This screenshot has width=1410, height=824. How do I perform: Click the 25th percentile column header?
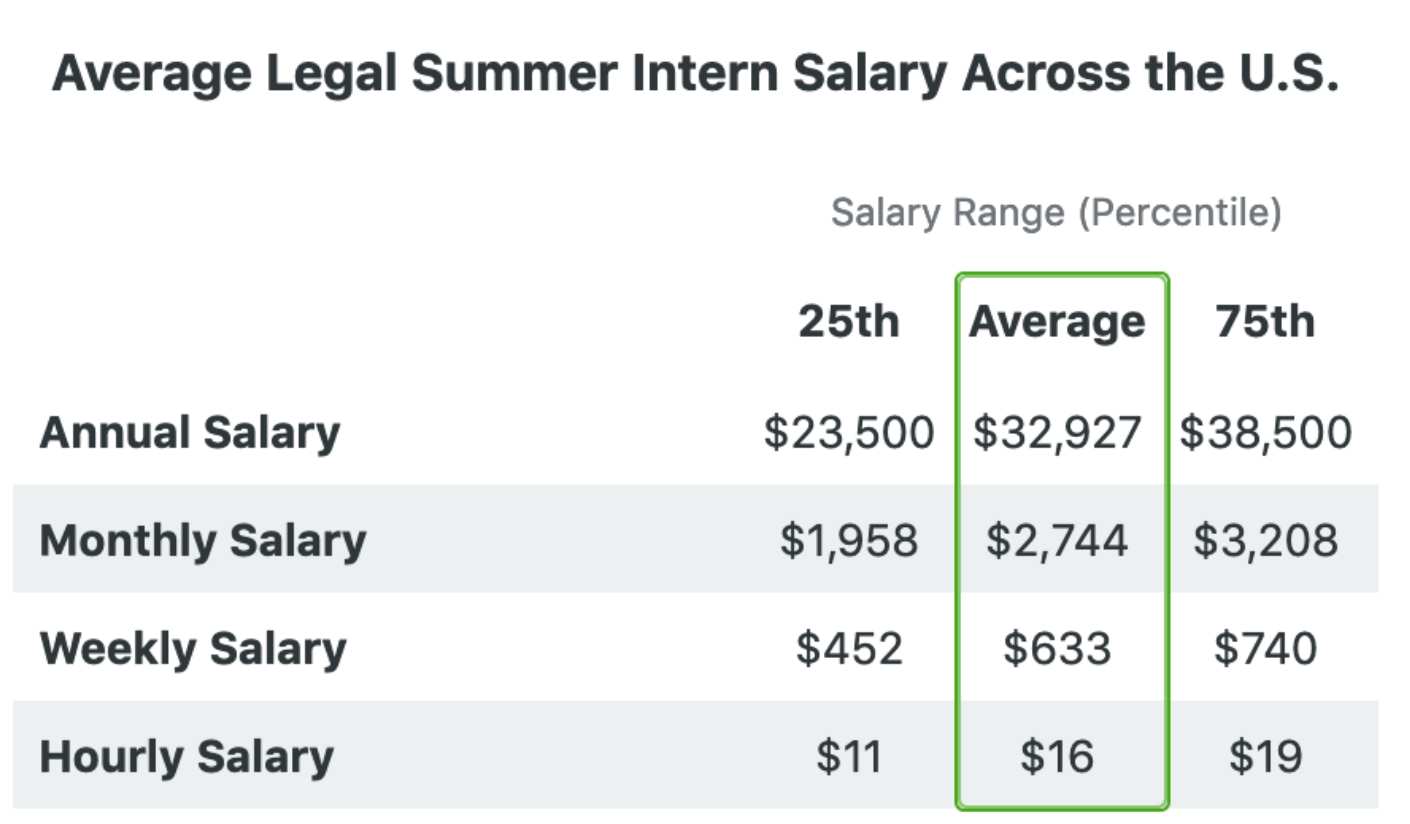tap(848, 321)
